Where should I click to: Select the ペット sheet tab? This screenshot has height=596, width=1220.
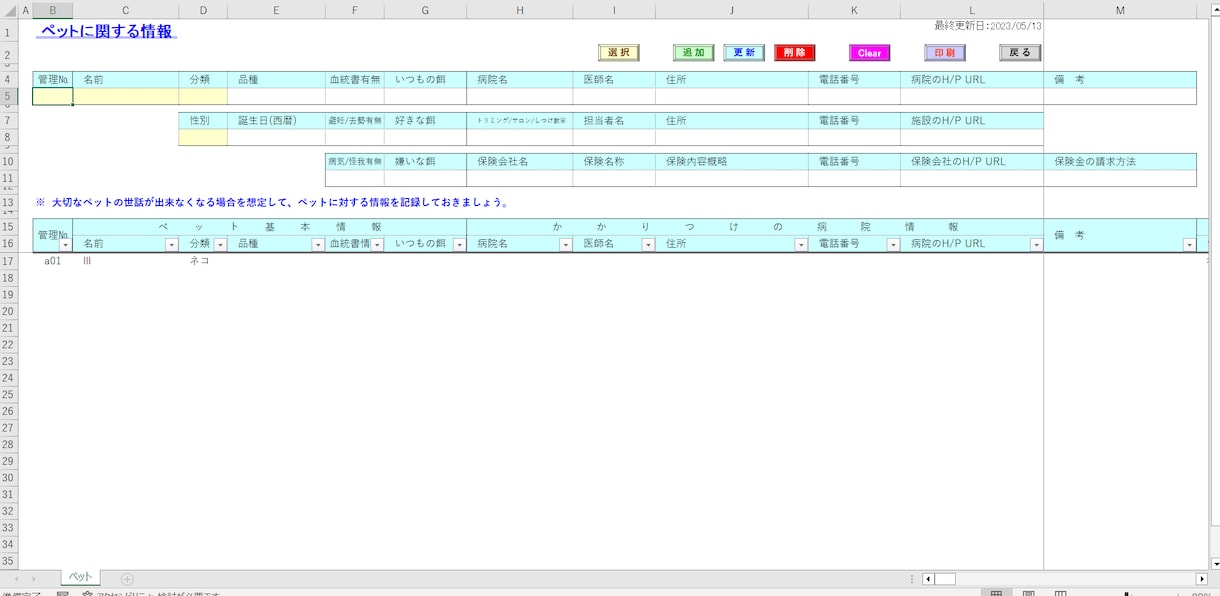click(80, 578)
